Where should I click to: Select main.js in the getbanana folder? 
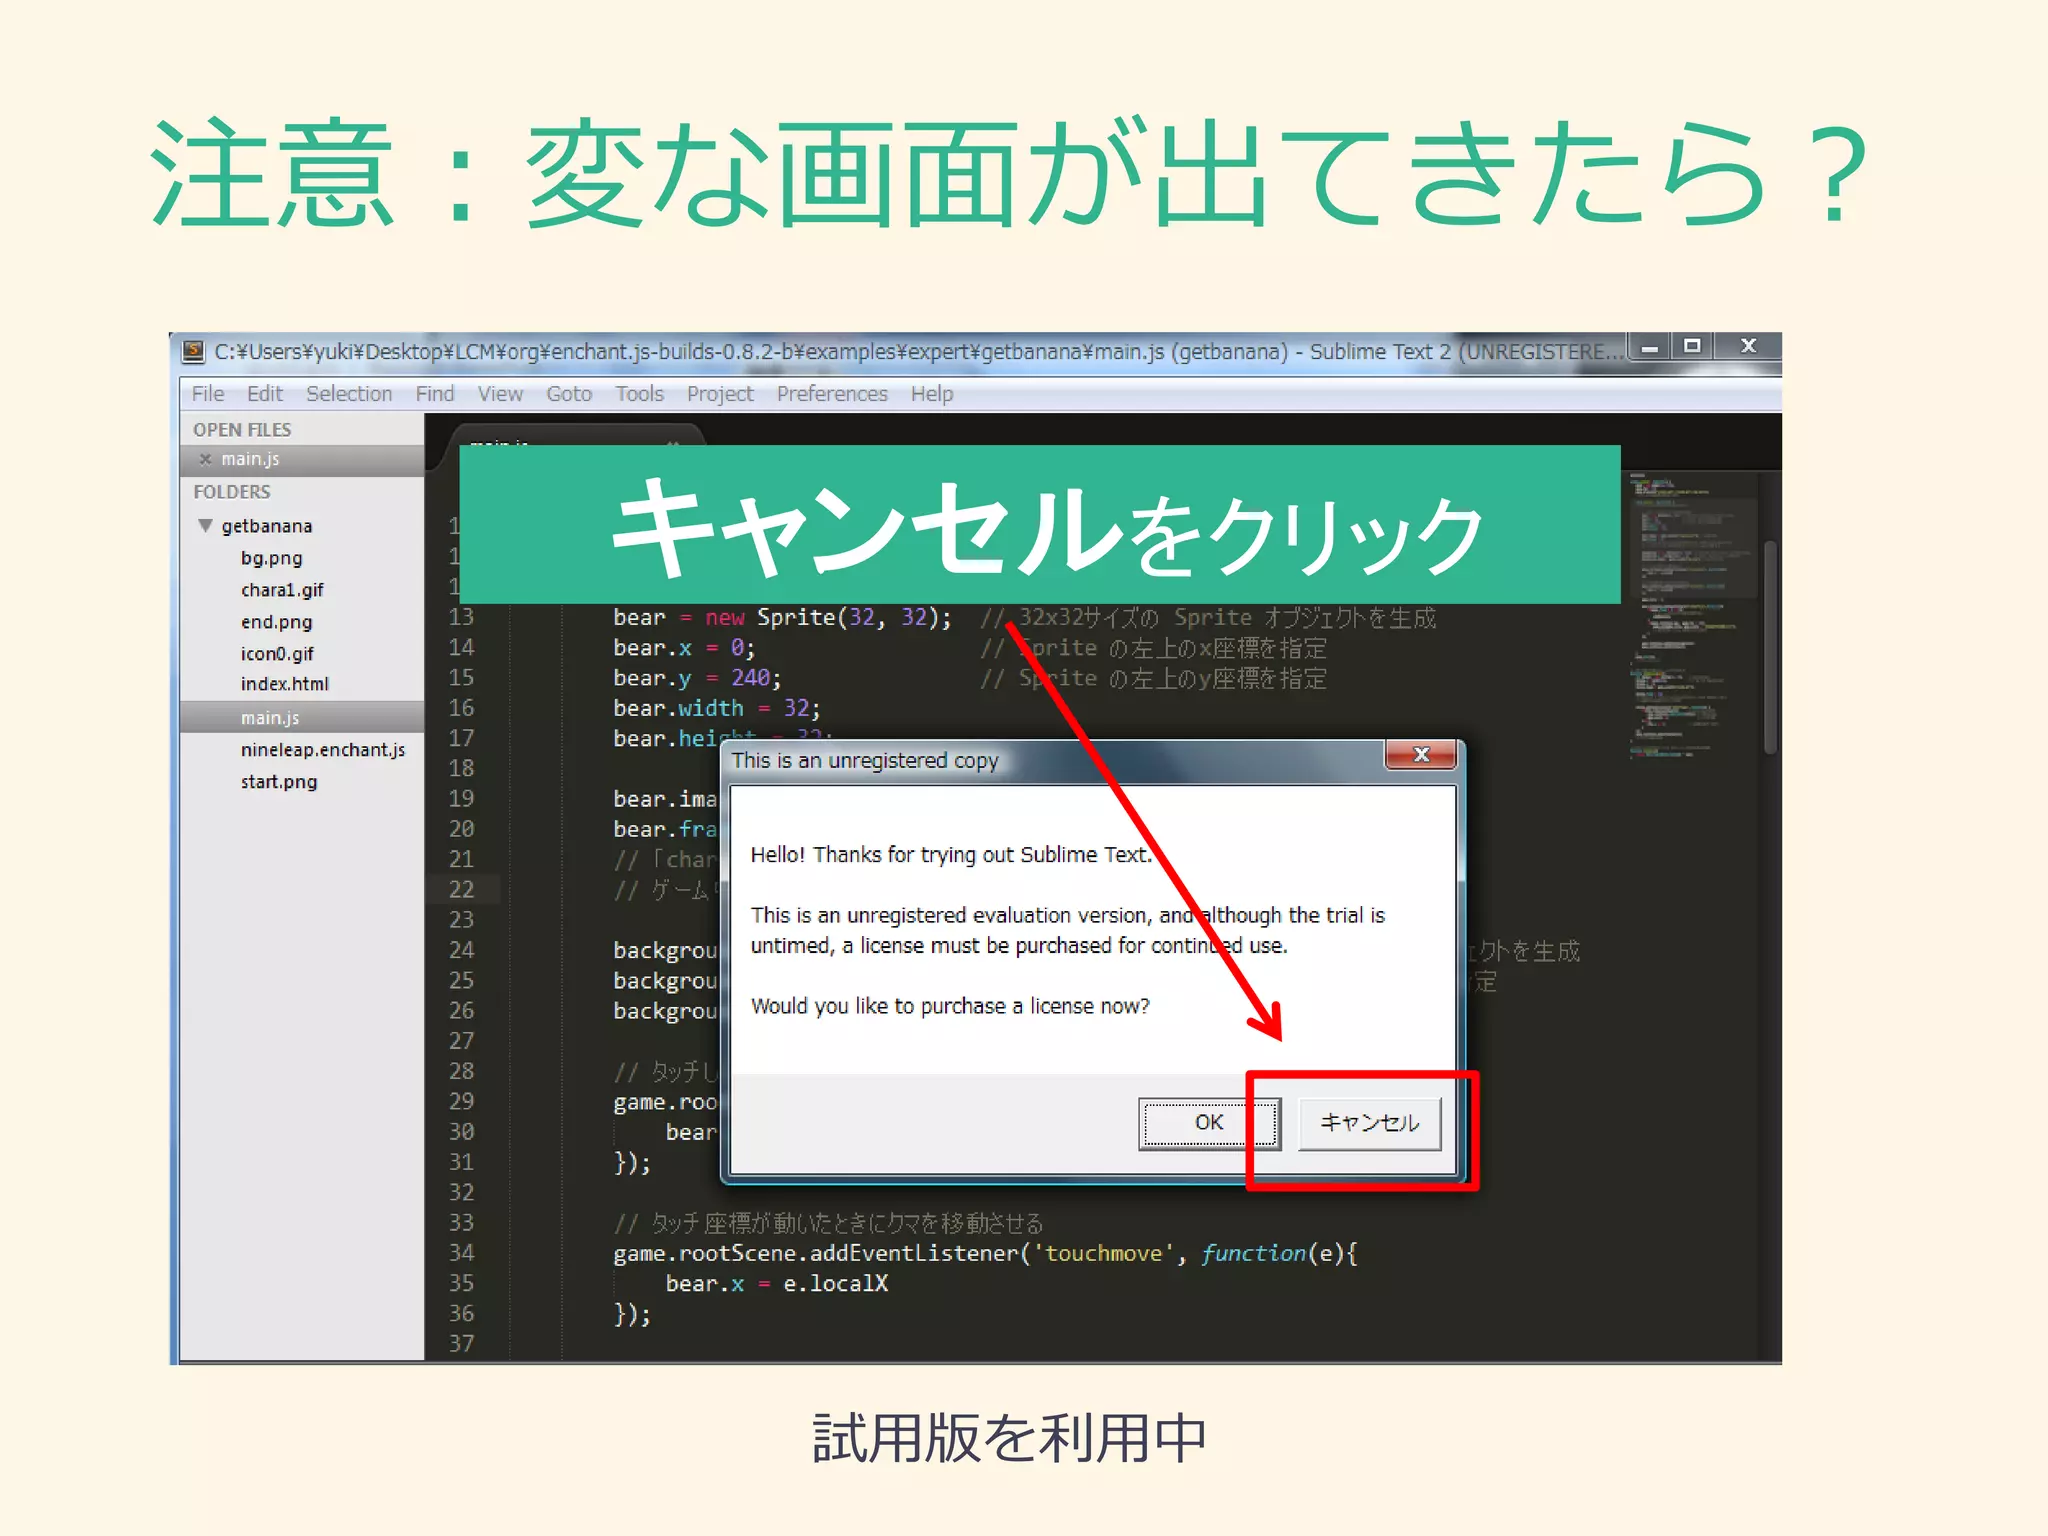pyautogui.click(x=302, y=717)
